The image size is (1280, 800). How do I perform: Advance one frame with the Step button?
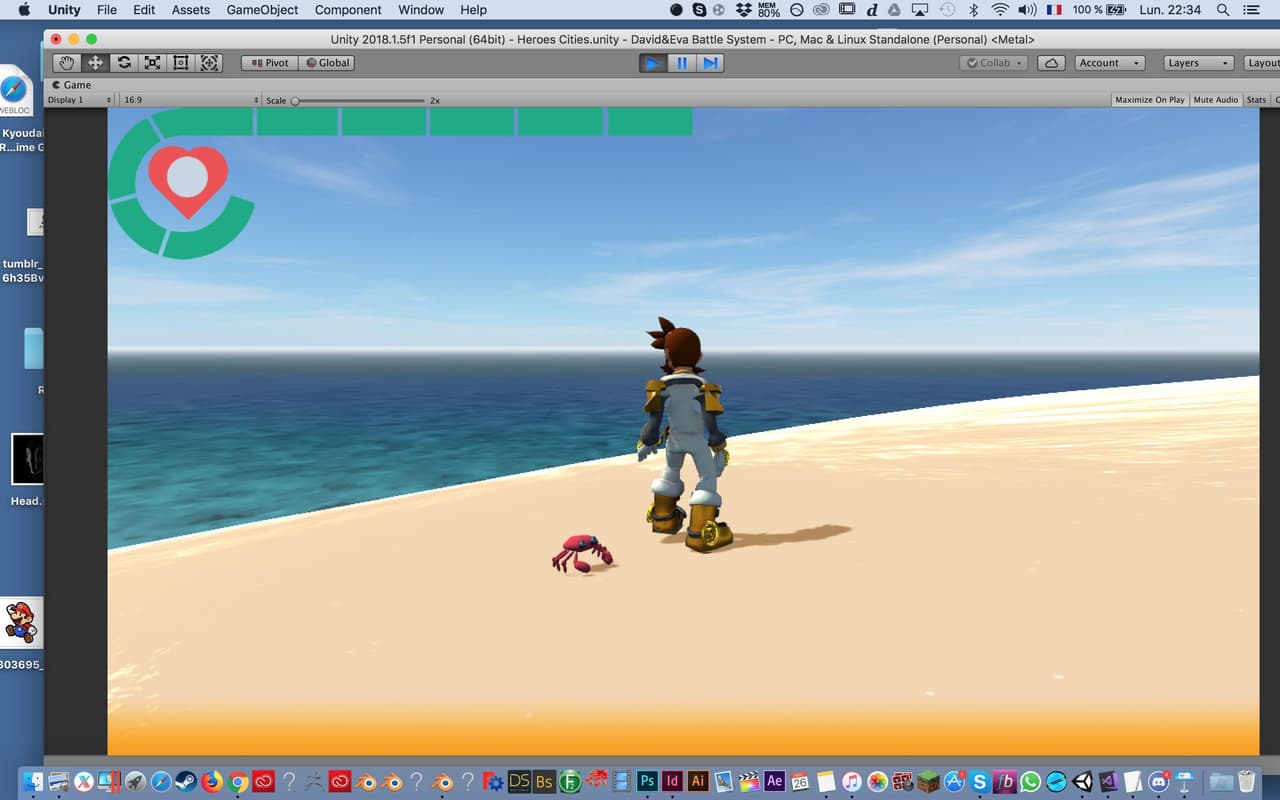coord(710,63)
